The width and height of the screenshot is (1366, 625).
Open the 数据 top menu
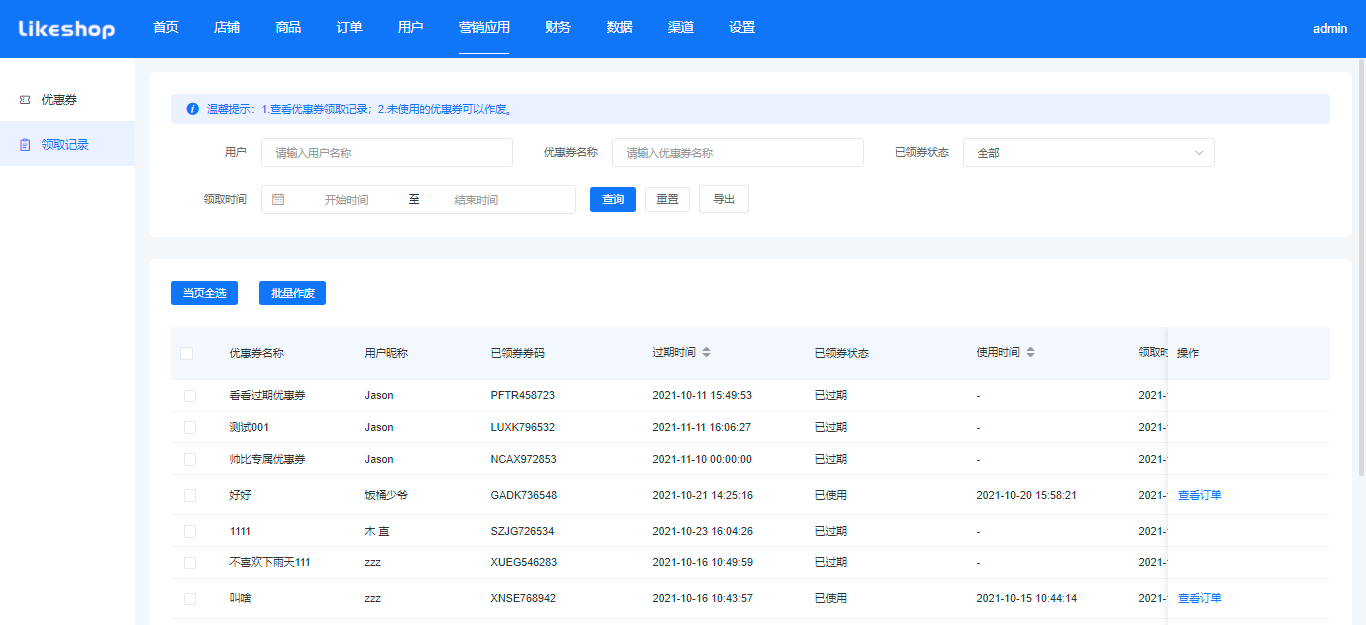620,28
